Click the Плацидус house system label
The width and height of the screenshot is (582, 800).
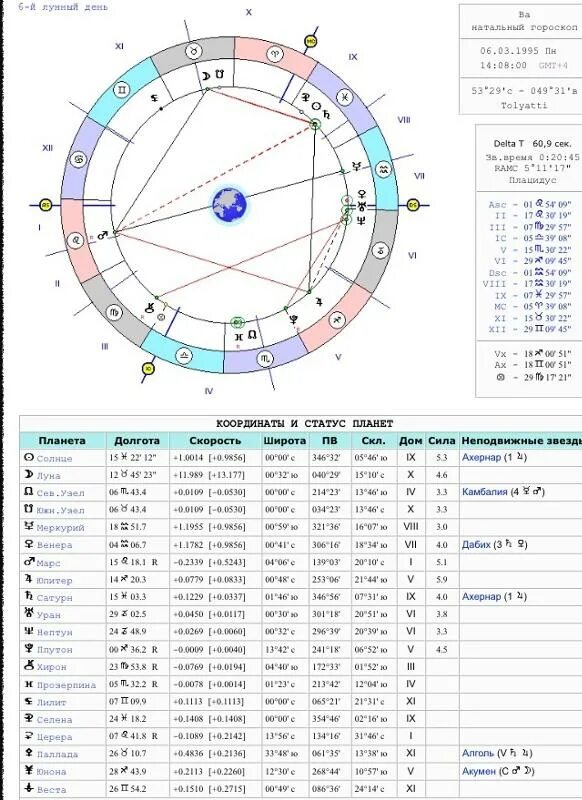coord(532,181)
